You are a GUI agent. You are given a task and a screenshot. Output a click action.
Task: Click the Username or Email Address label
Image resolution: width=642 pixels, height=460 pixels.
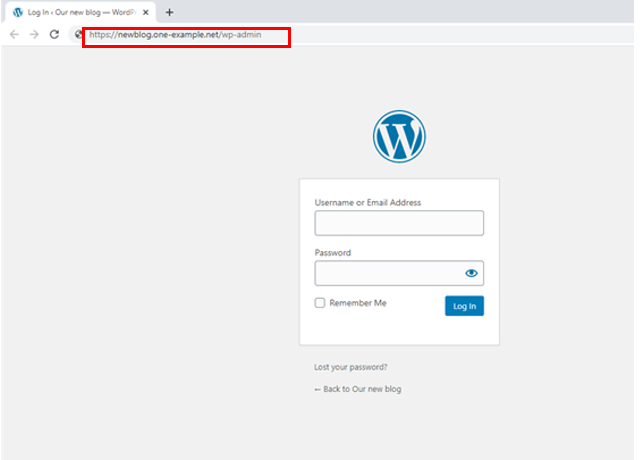(367, 202)
